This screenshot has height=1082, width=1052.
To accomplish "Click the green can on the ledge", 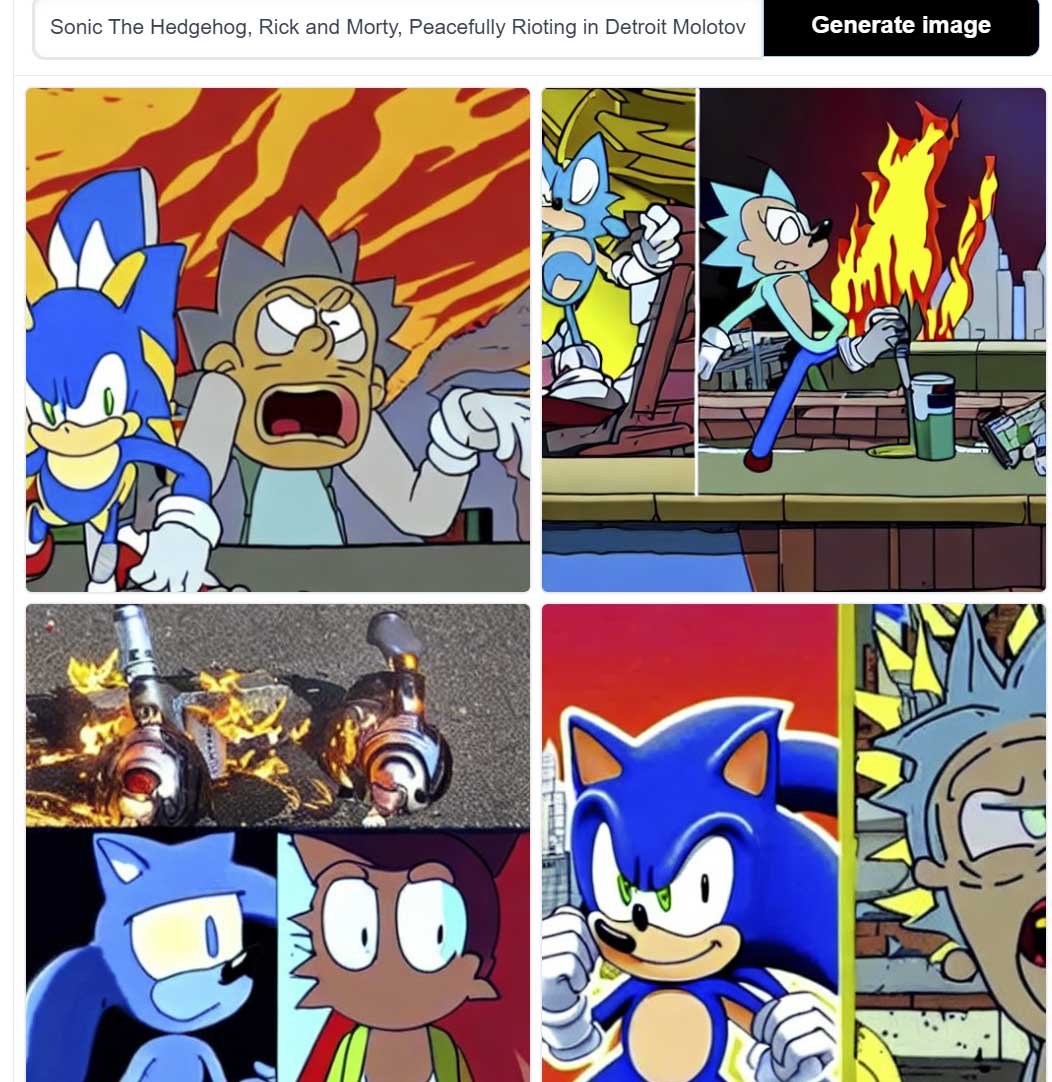I will (x=932, y=417).
